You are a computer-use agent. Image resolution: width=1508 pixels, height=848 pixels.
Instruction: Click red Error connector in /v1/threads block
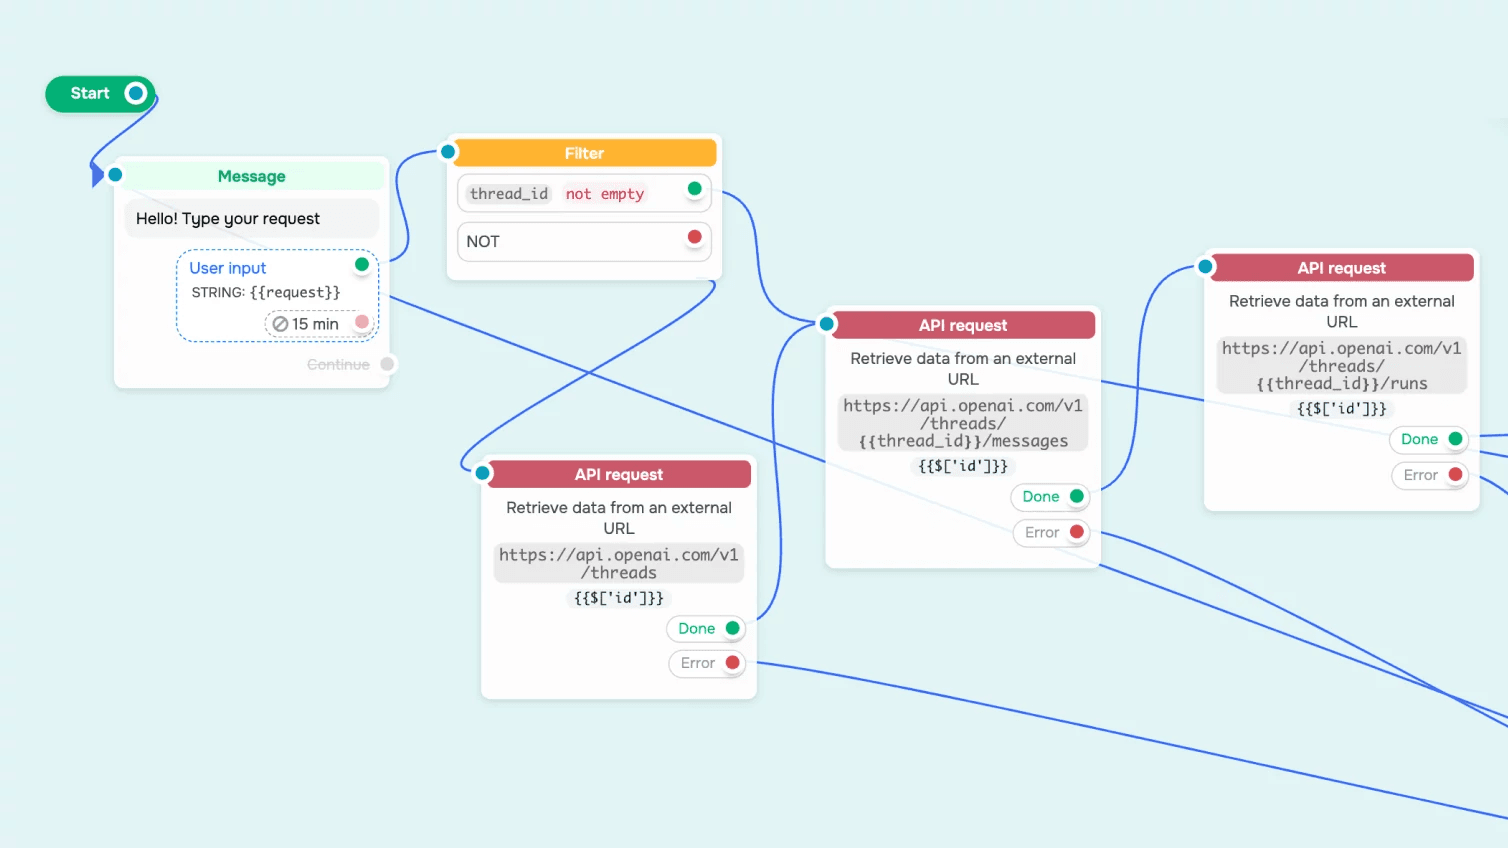tap(733, 662)
